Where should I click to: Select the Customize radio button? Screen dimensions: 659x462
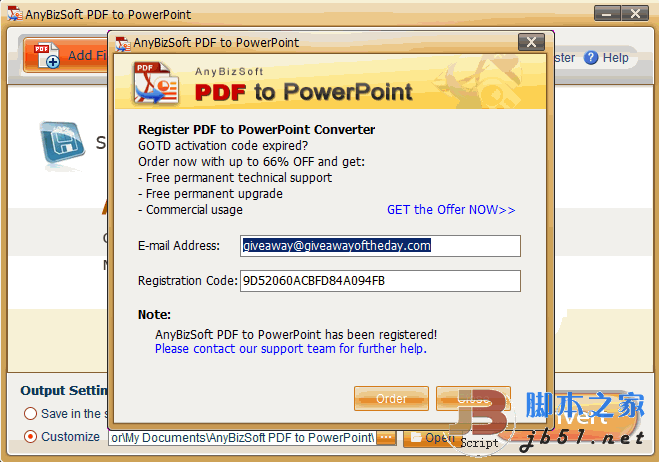point(30,437)
